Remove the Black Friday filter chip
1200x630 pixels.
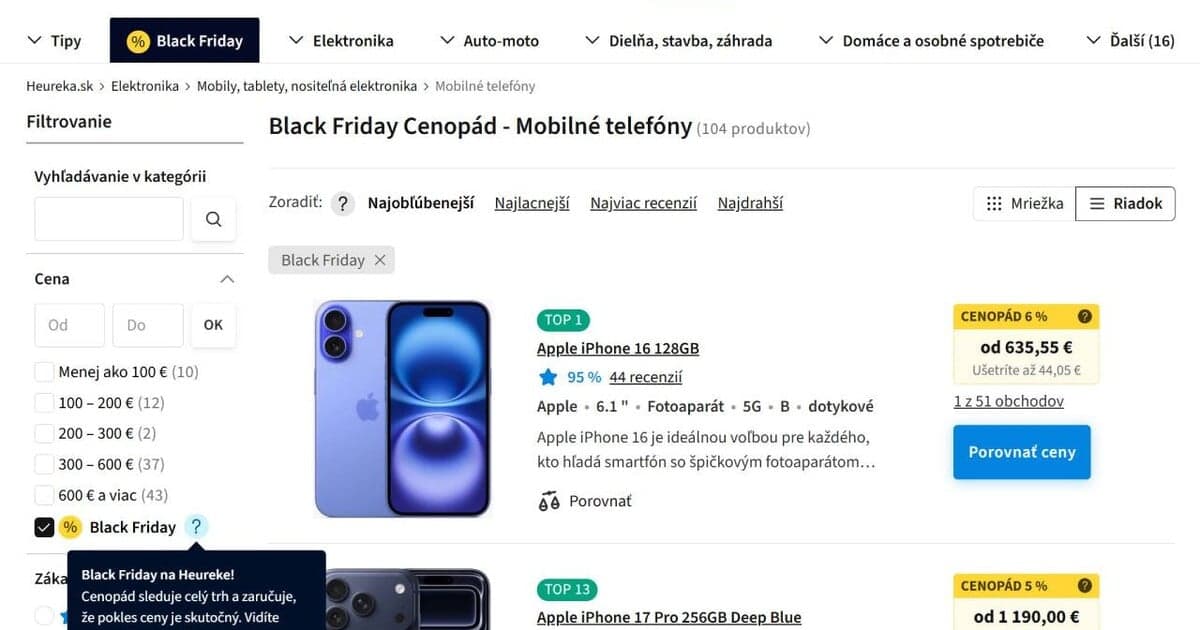coord(379,259)
